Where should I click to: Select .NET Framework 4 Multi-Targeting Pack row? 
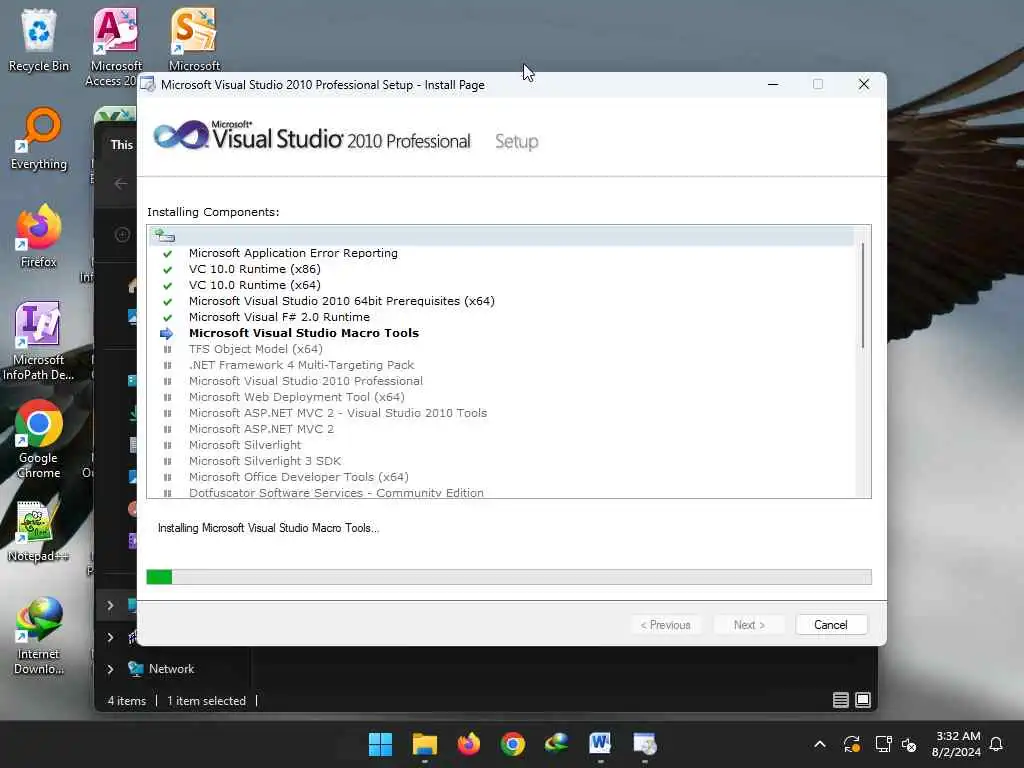point(301,365)
